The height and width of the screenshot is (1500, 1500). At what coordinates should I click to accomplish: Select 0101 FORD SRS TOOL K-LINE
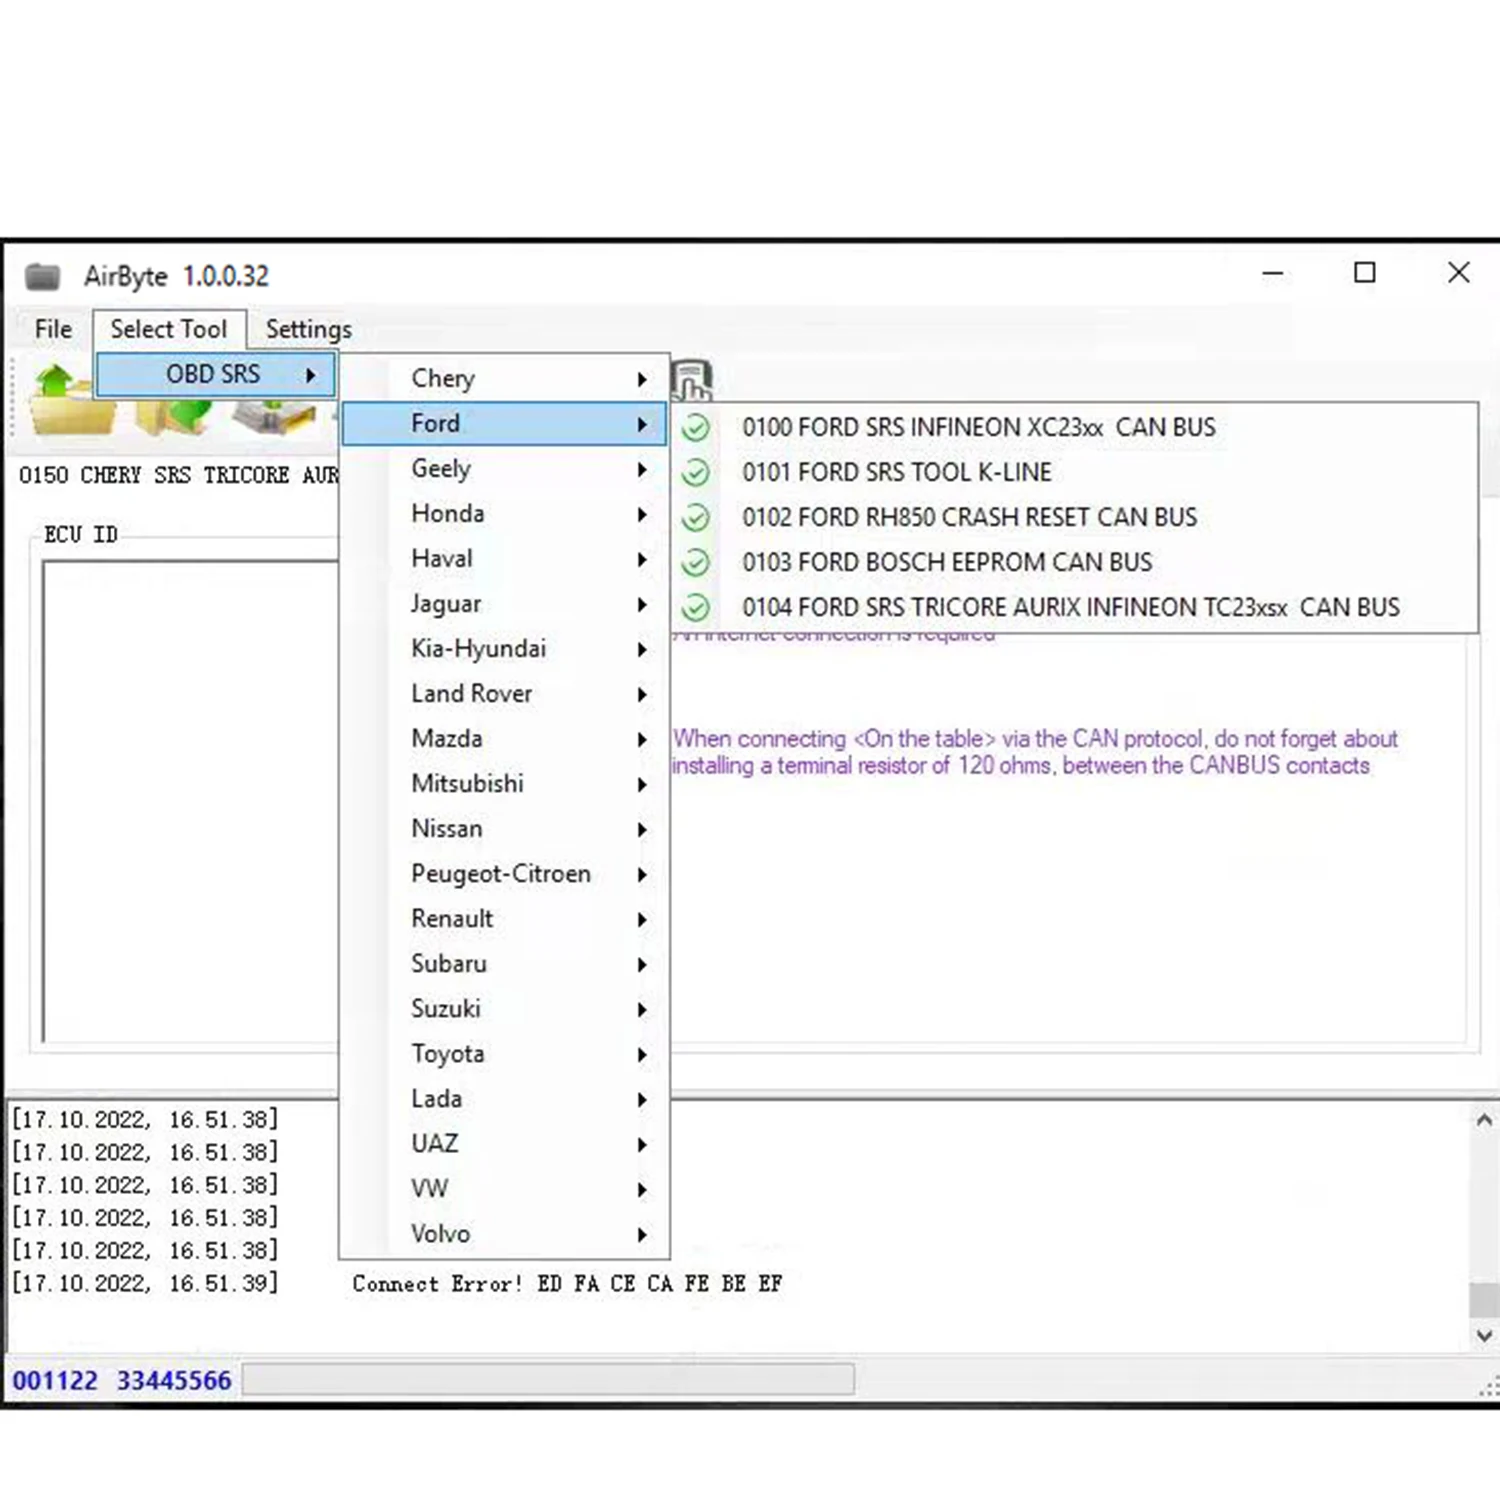pyautogui.click(x=1075, y=472)
